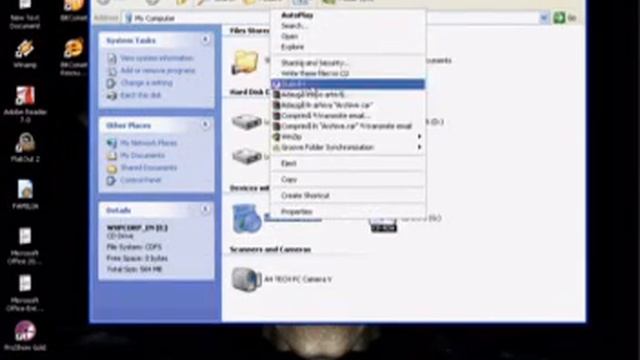Collapse the Details panel
Image resolution: width=640 pixels, height=360 pixels.
point(205,209)
